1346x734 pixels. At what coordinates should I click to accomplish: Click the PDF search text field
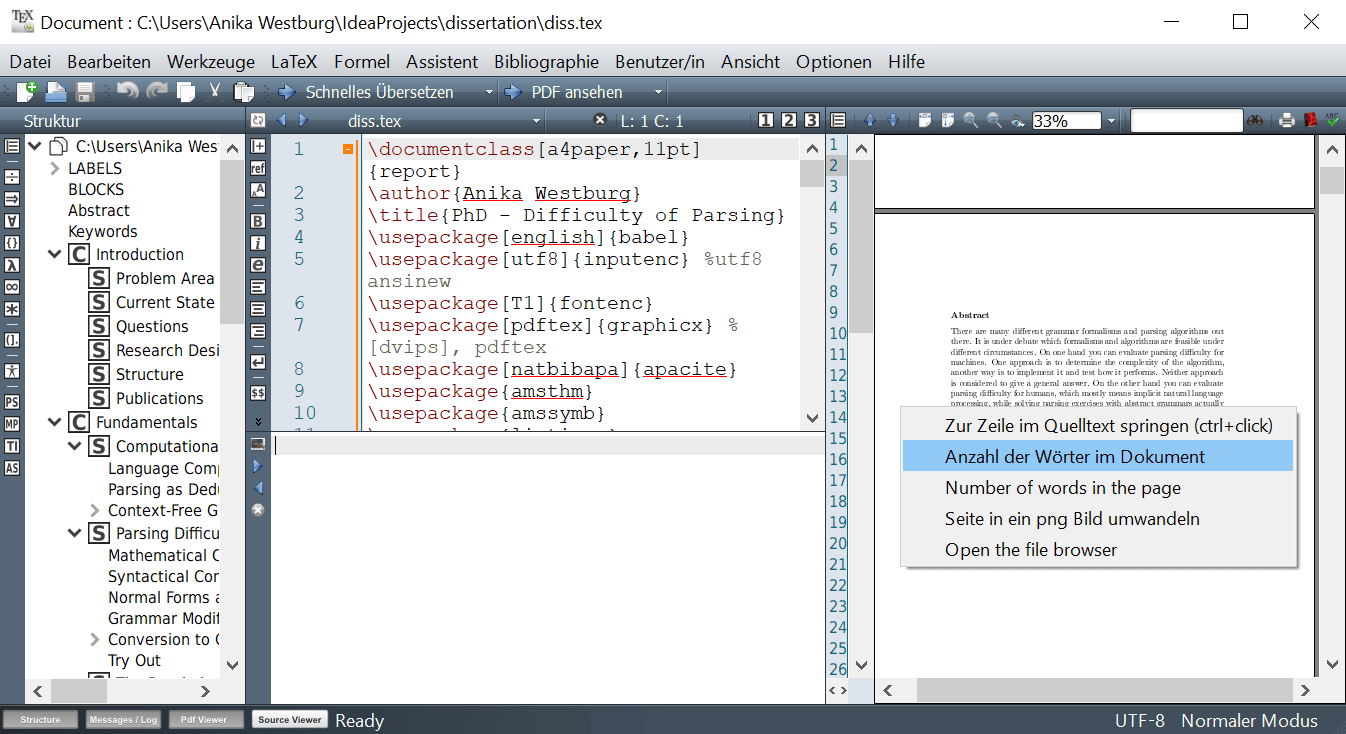1186,121
